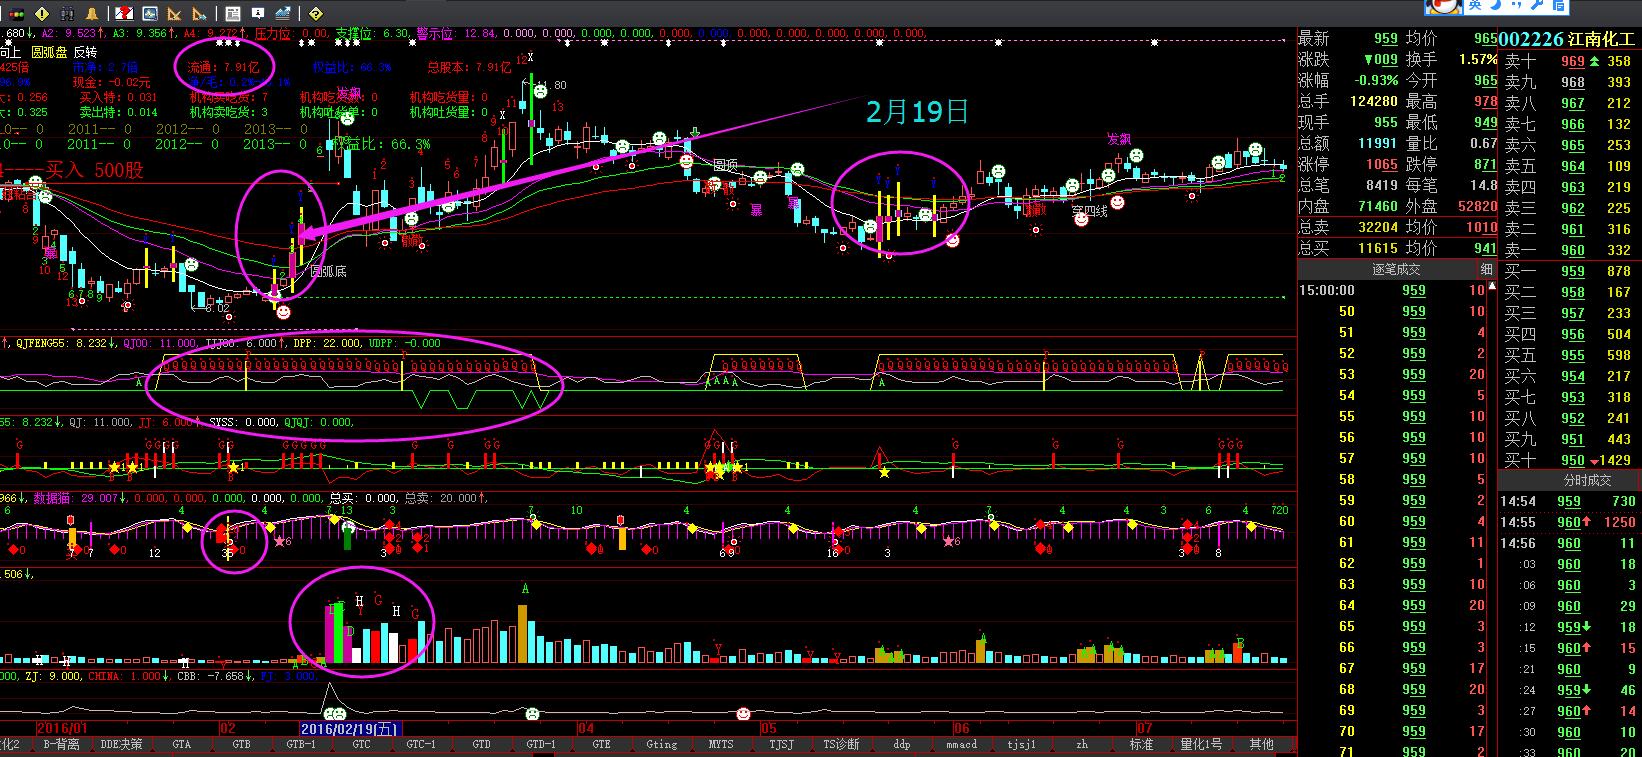Switch to the B-背离 indicator tab
1642x757 pixels.
tap(61, 744)
